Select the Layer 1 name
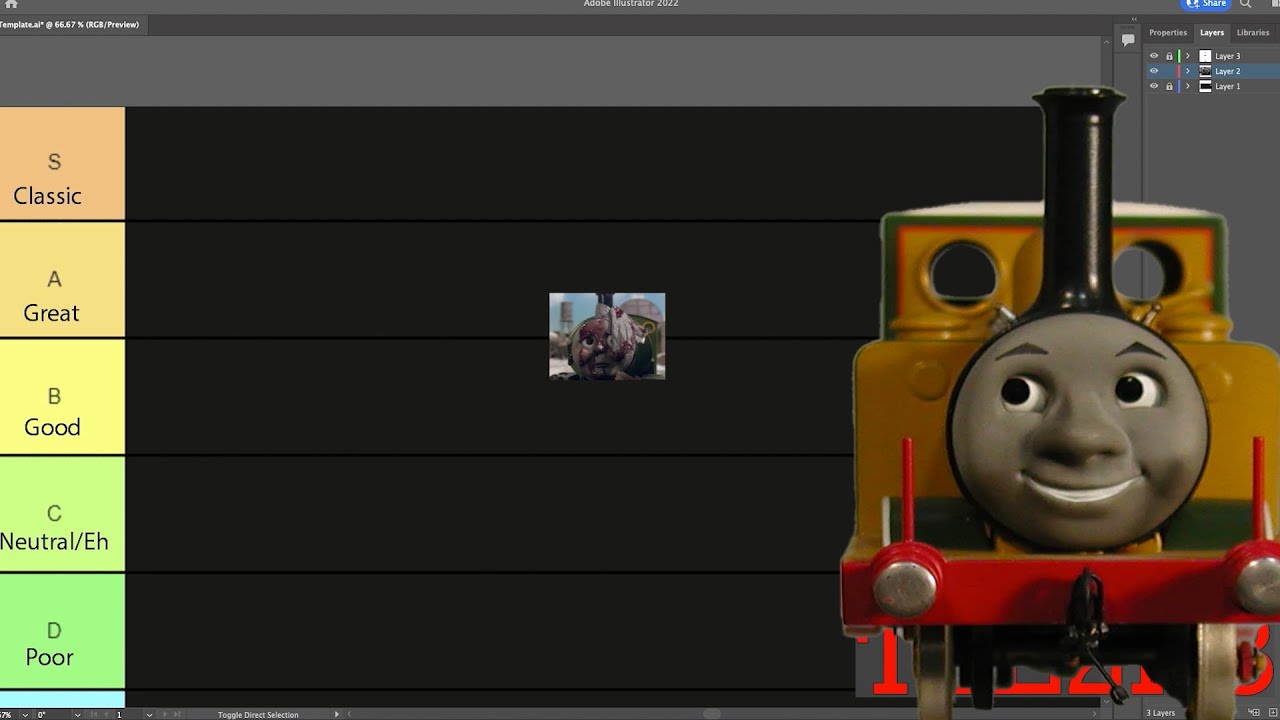Image resolution: width=1280 pixels, height=720 pixels. point(1227,86)
